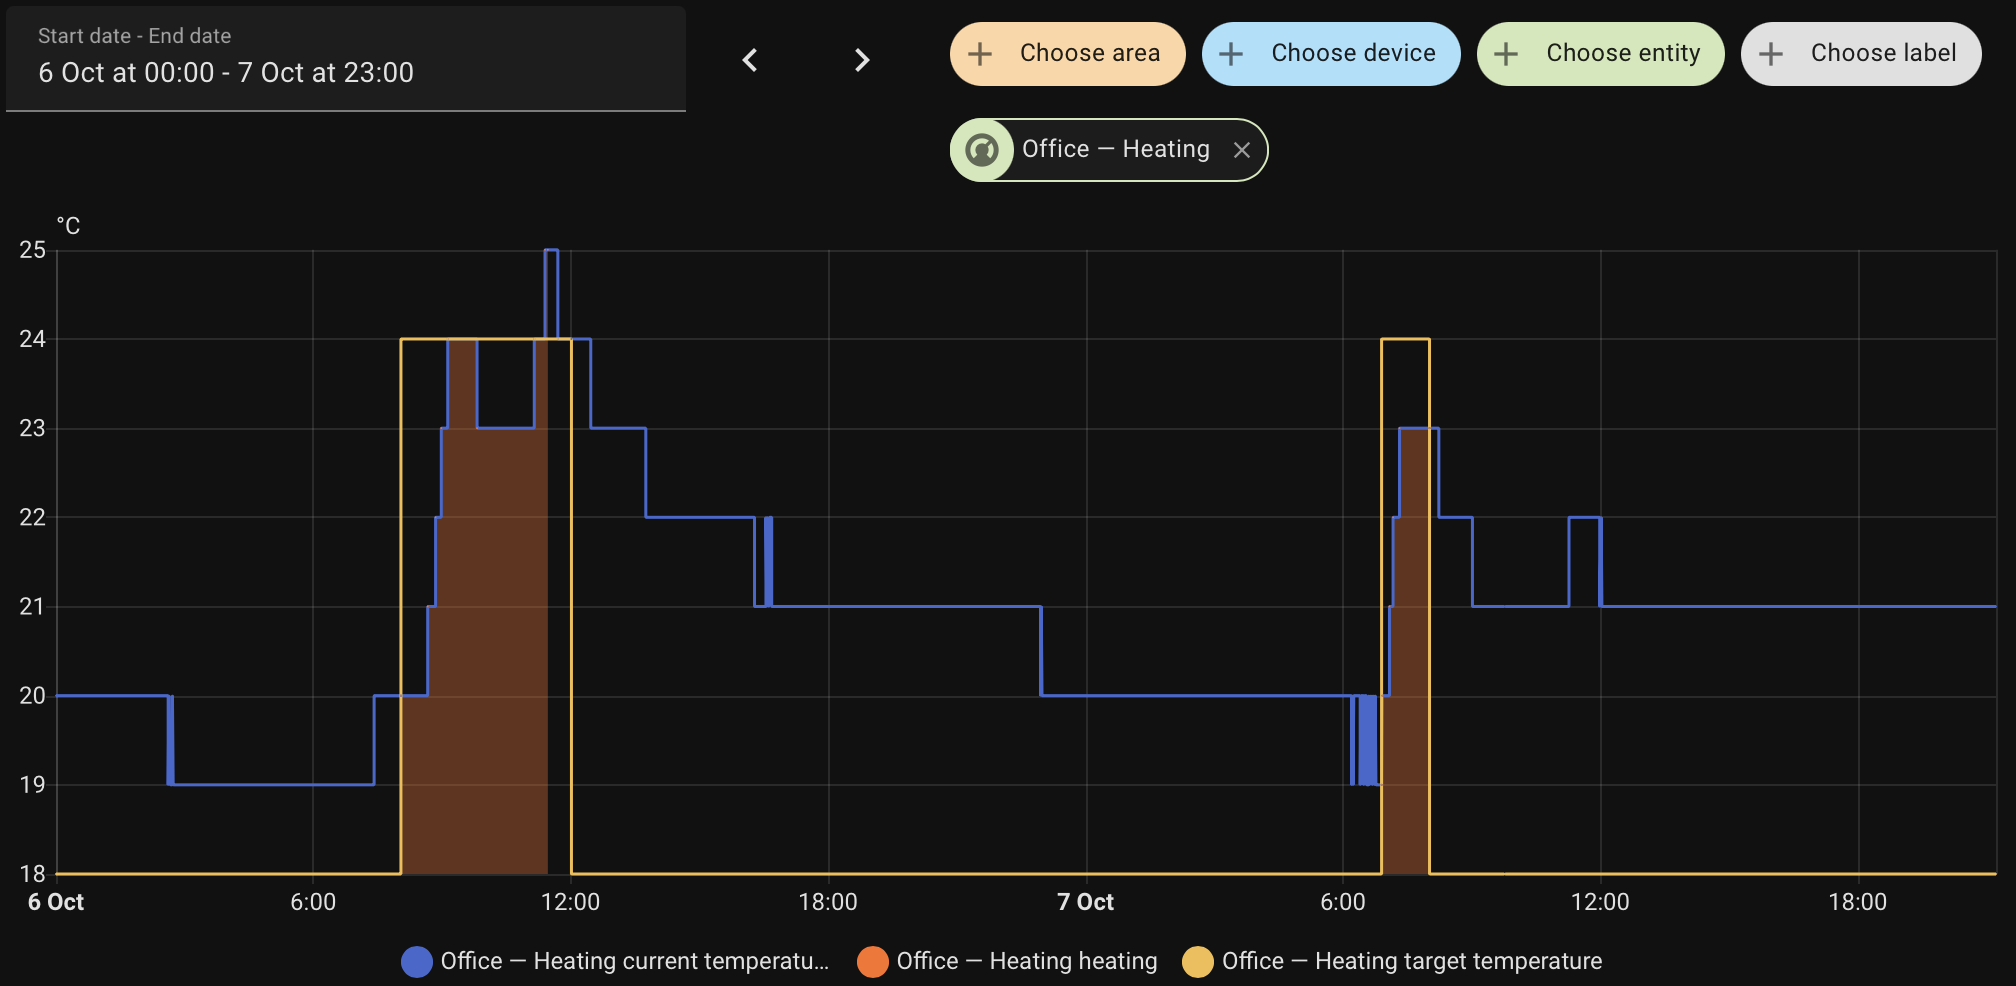2016x986 pixels.
Task: Hide the Heating heating series in legend
Action: pyautogui.click(x=1026, y=961)
